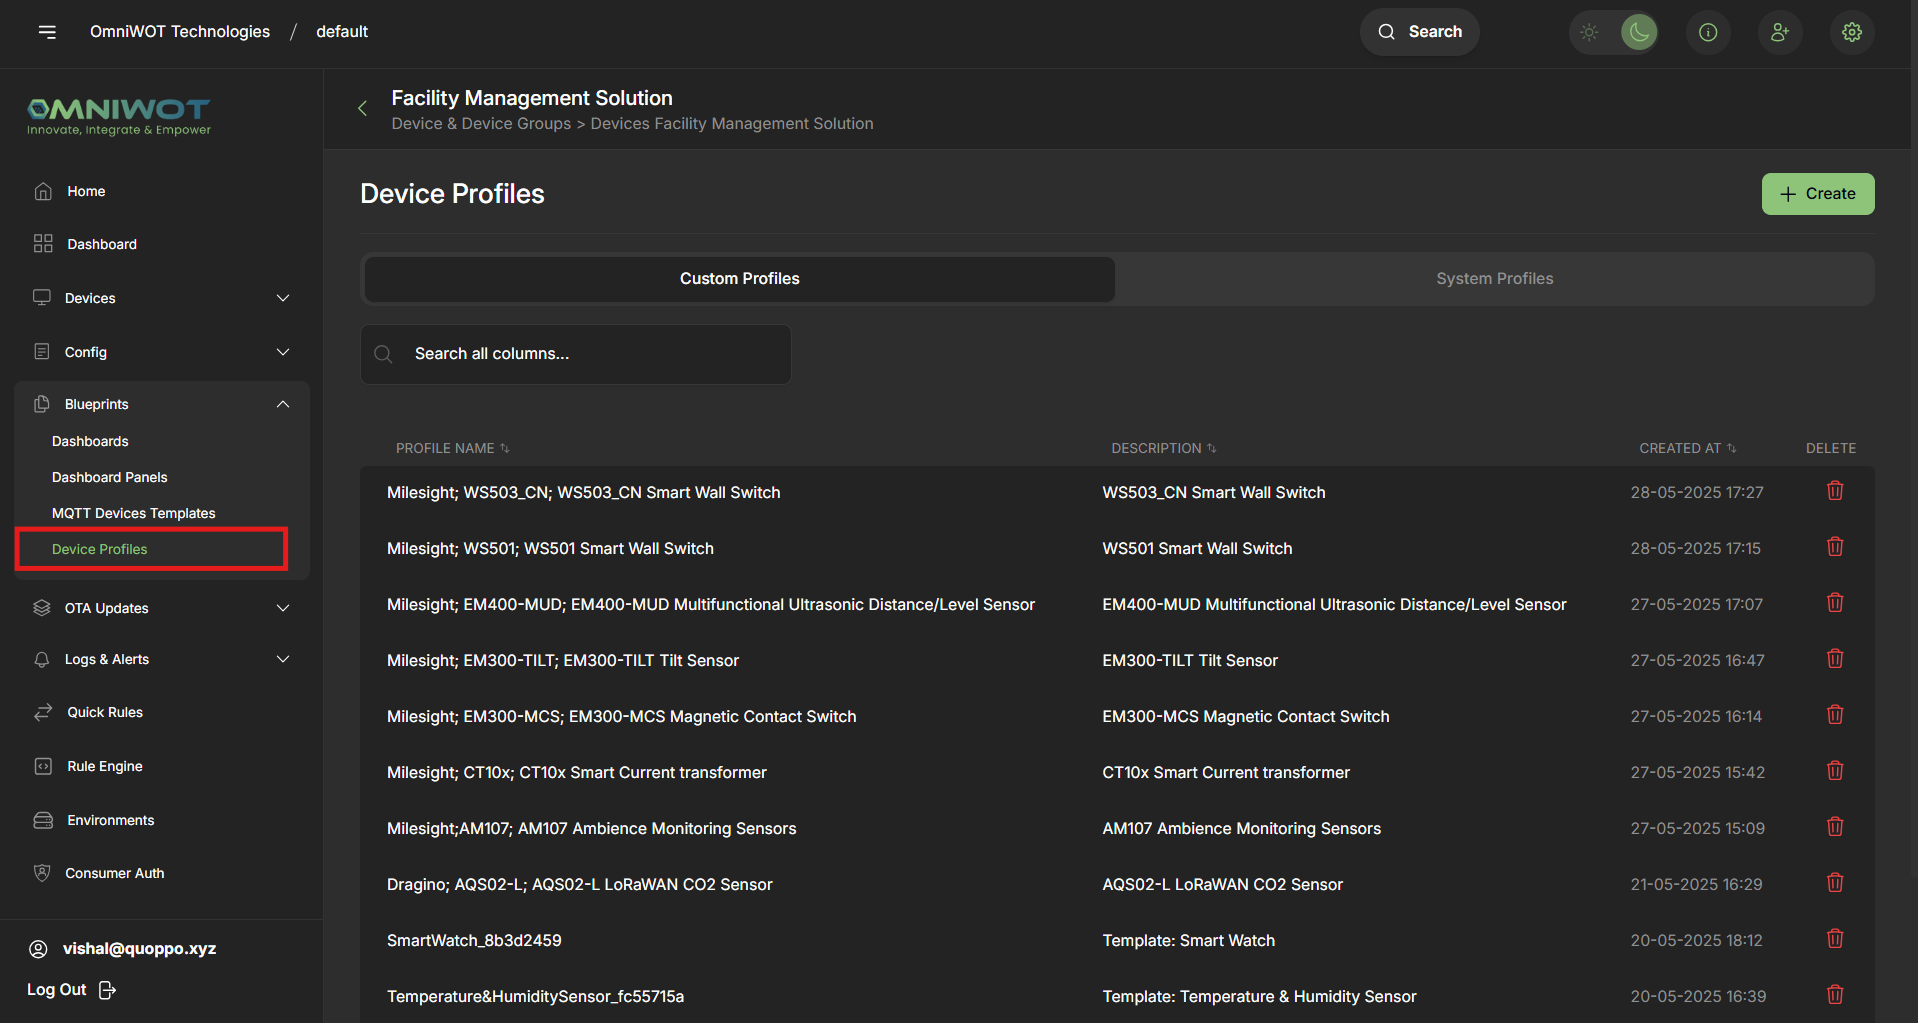Click the Search all columns field

(575, 353)
